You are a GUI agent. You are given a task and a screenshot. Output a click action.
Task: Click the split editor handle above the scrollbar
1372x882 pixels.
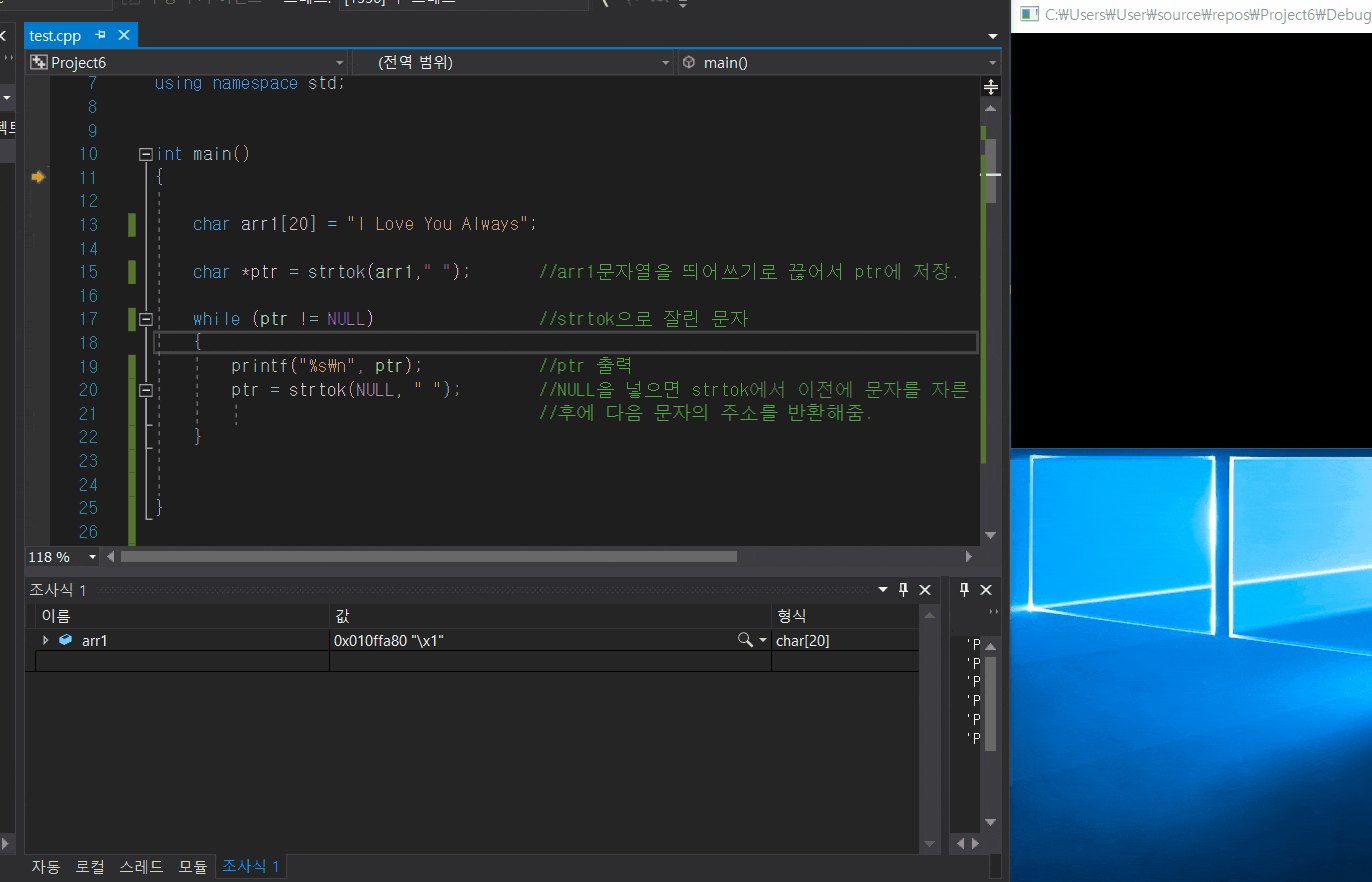pos(990,87)
